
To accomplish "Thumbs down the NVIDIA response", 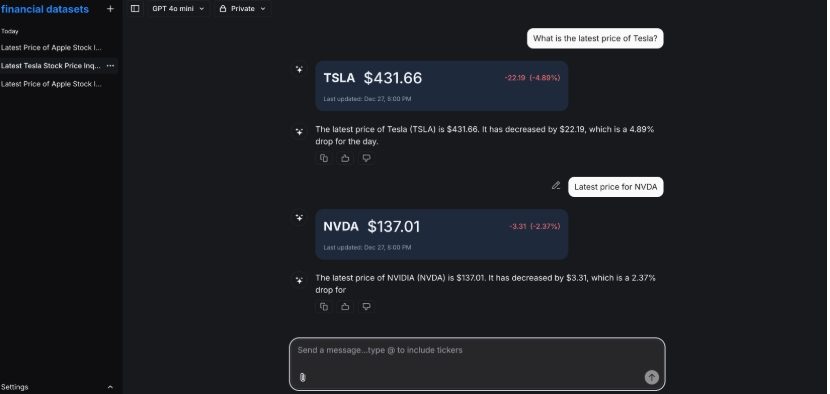I will [x=366, y=306].
